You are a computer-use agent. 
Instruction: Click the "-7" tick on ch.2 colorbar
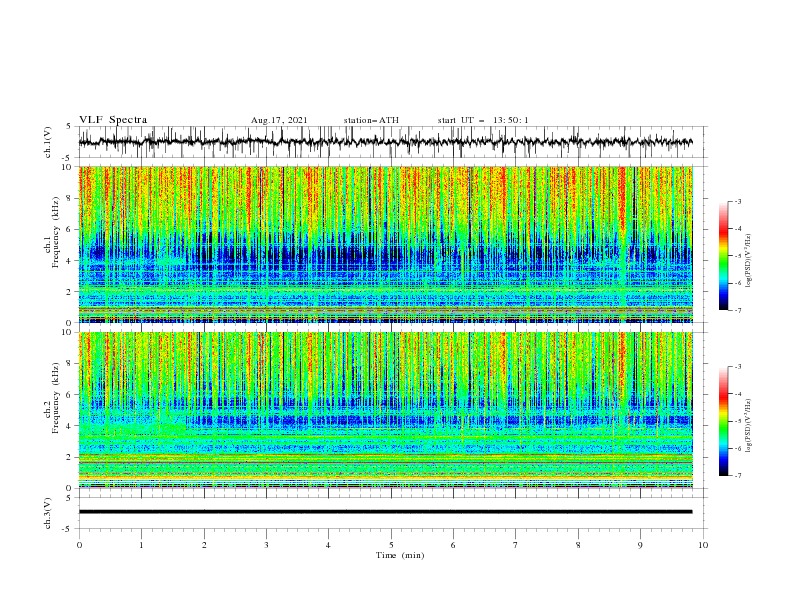click(737, 476)
